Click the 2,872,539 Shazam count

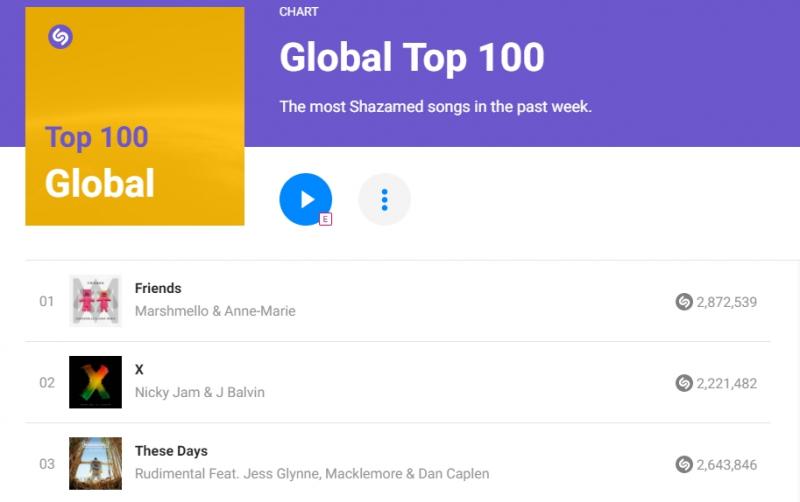pos(727,301)
